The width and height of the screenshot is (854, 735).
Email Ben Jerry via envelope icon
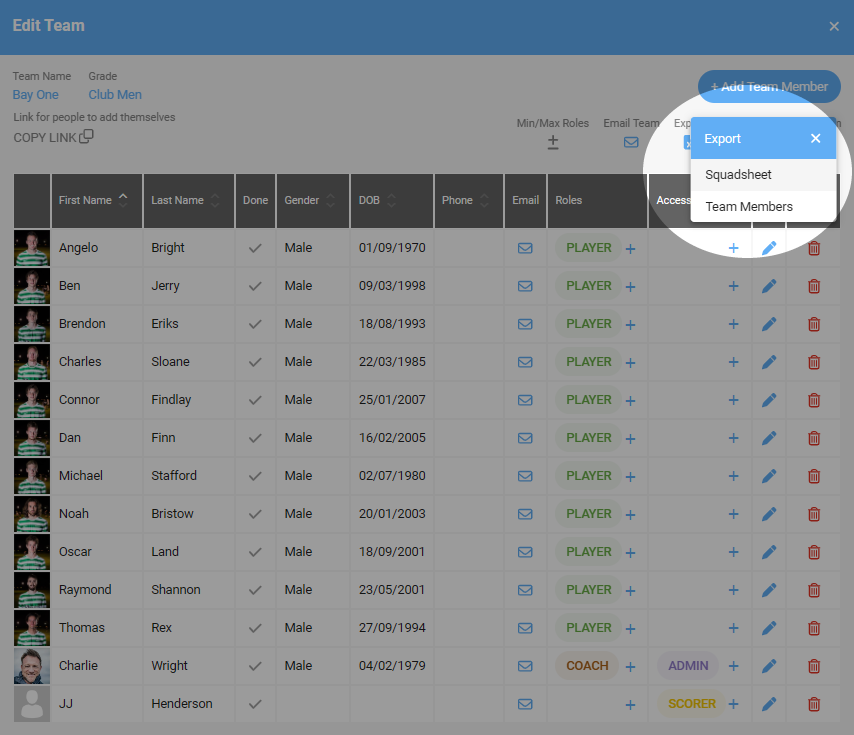pos(525,286)
